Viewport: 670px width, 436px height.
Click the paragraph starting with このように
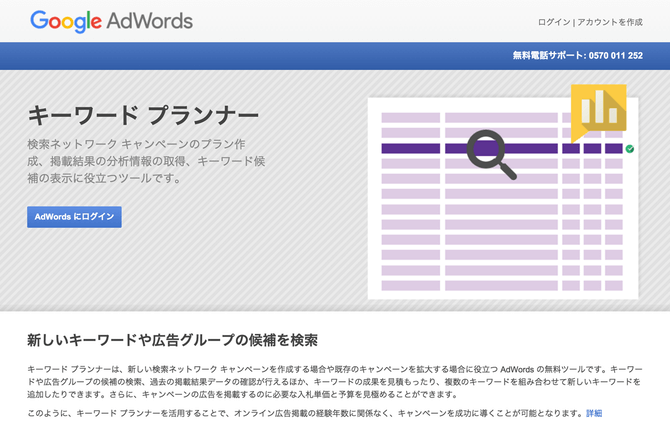[305, 412]
